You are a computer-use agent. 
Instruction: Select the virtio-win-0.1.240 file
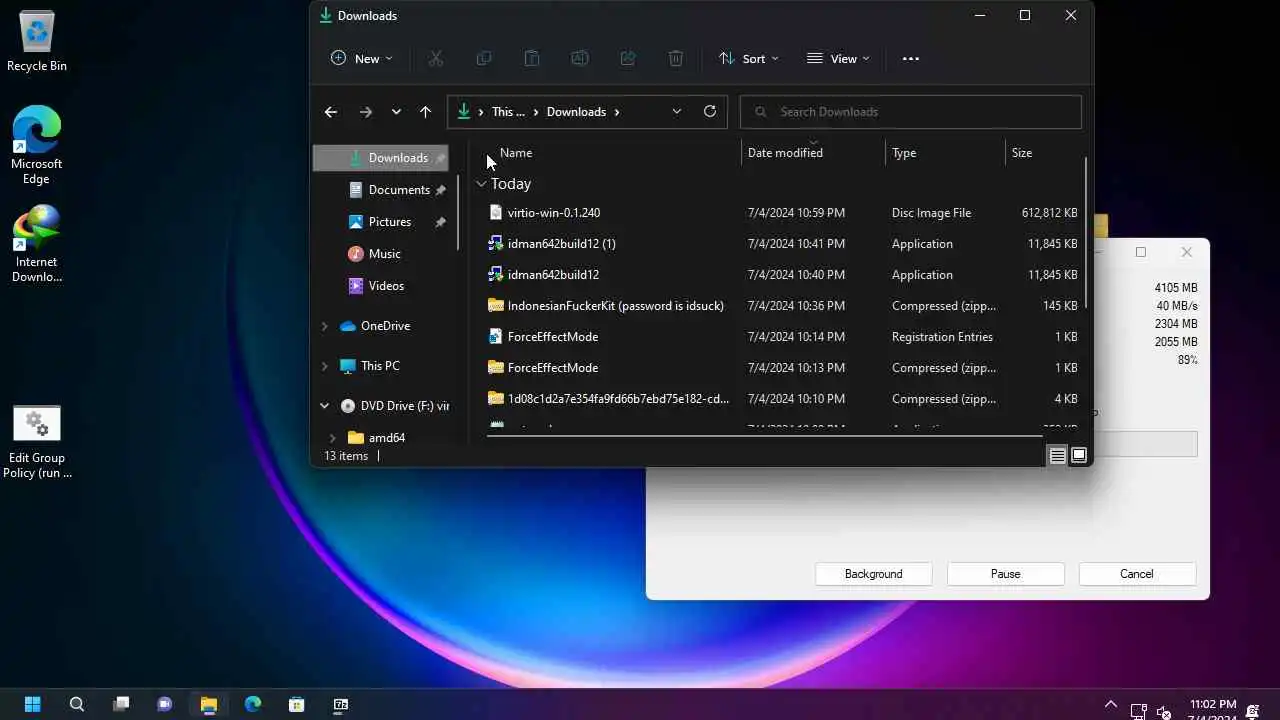tap(782, 213)
